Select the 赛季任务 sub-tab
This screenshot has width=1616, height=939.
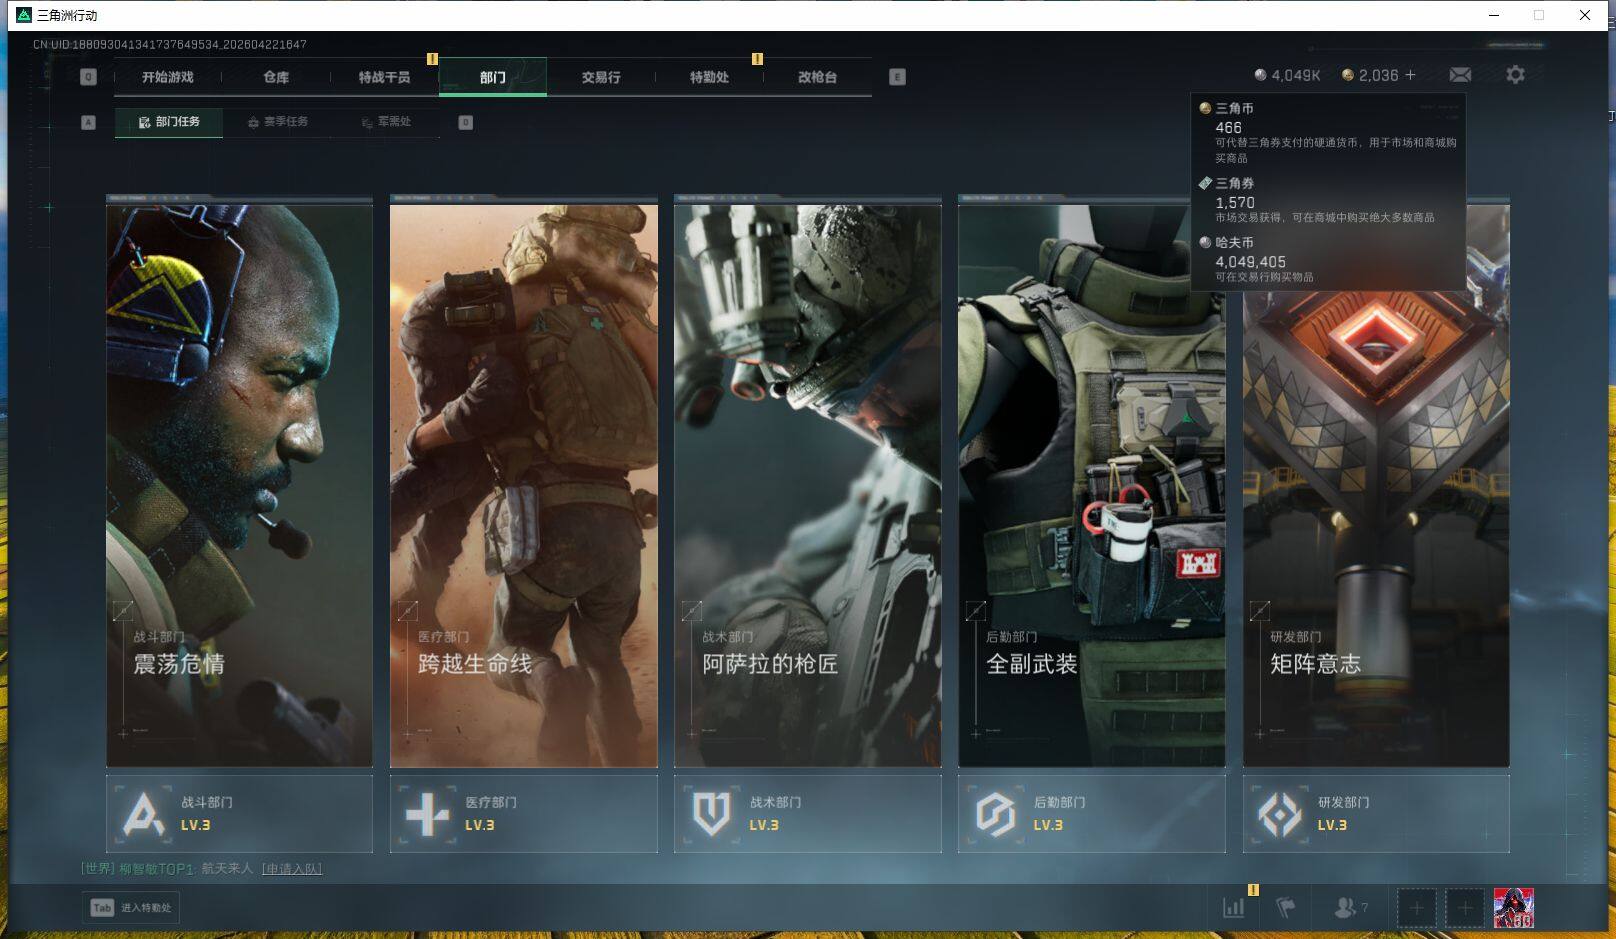pos(279,122)
